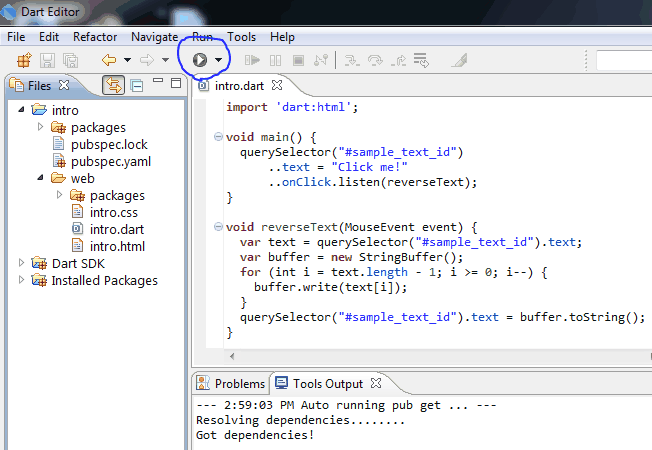This screenshot has width=652, height=450.
Task: Click Collapse All in Files view
Action: 137,85
